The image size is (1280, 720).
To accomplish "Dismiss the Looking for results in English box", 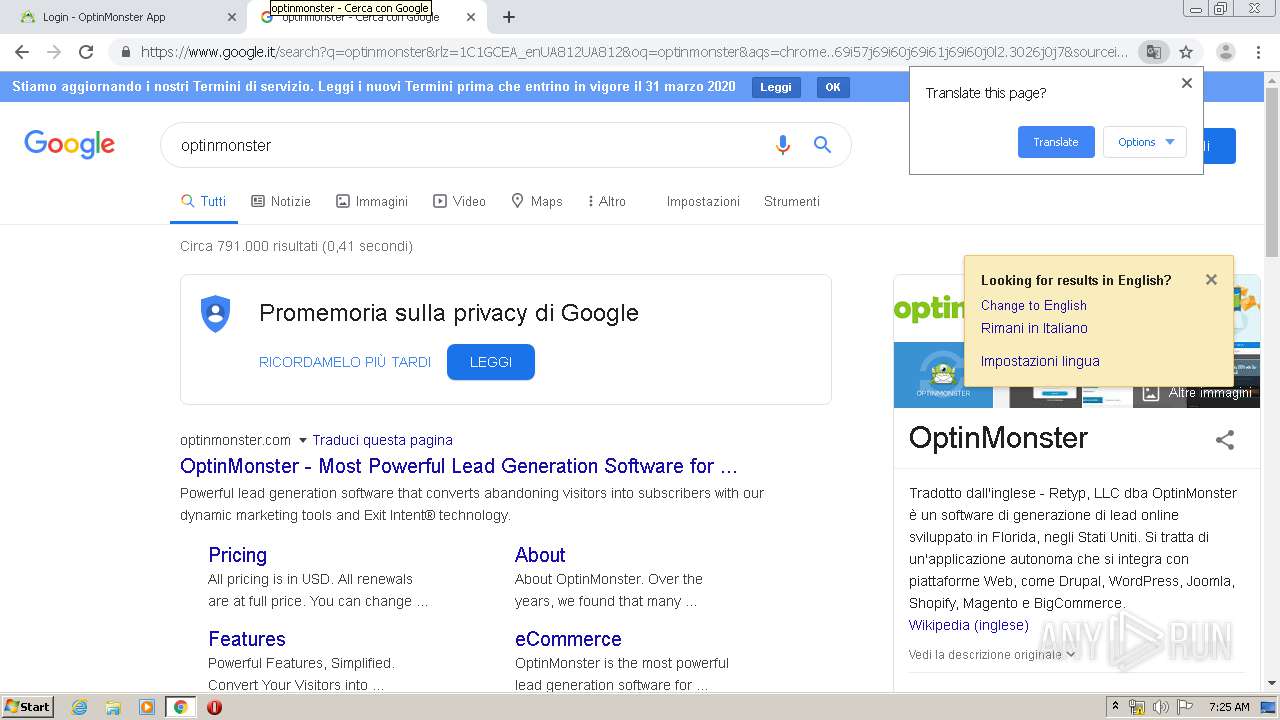I will point(1211,280).
